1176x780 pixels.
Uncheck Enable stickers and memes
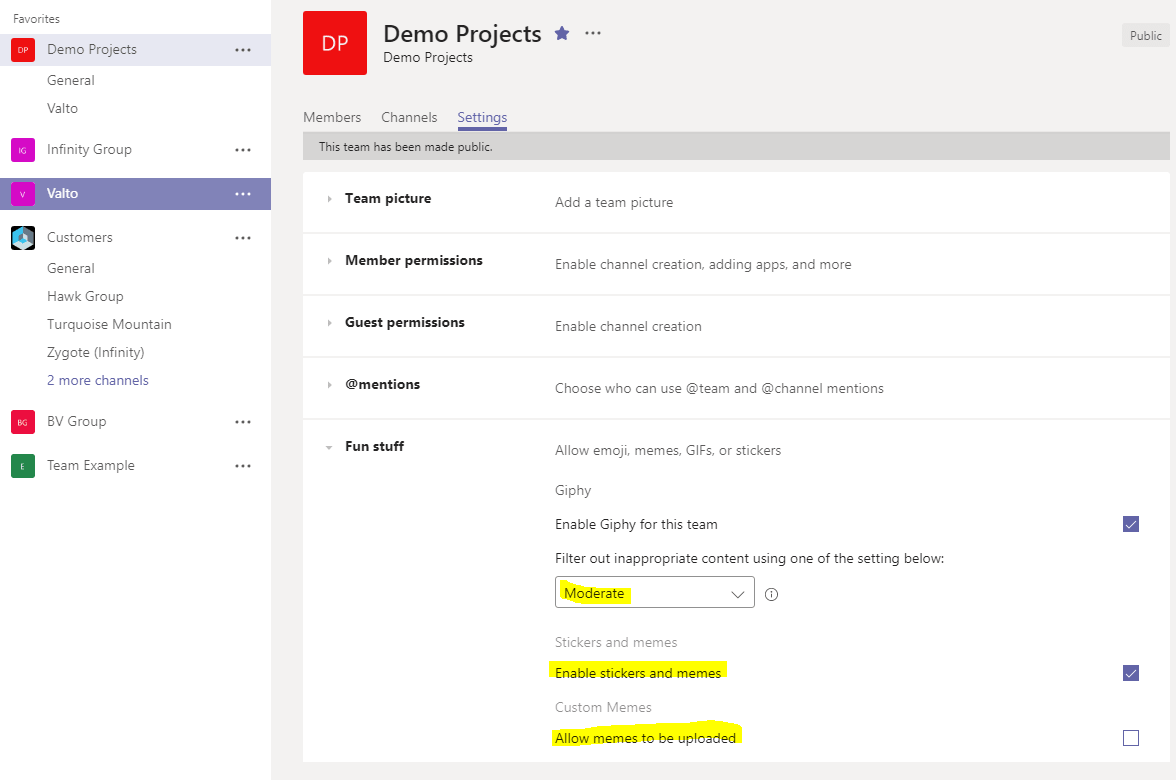coord(1131,673)
